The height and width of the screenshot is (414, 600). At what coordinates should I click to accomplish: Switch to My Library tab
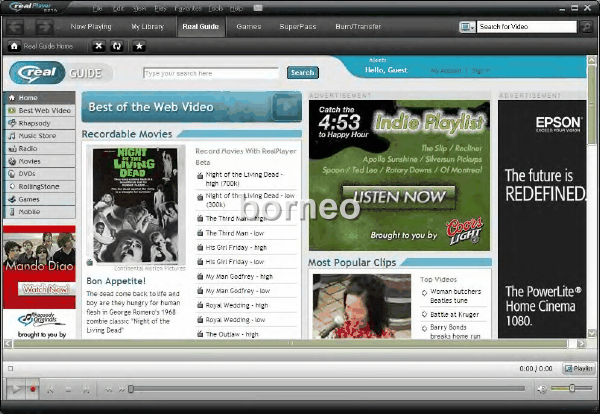click(148, 26)
